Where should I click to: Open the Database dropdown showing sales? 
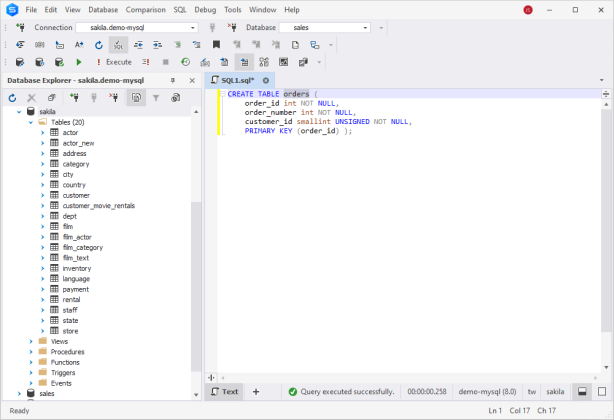[325, 28]
